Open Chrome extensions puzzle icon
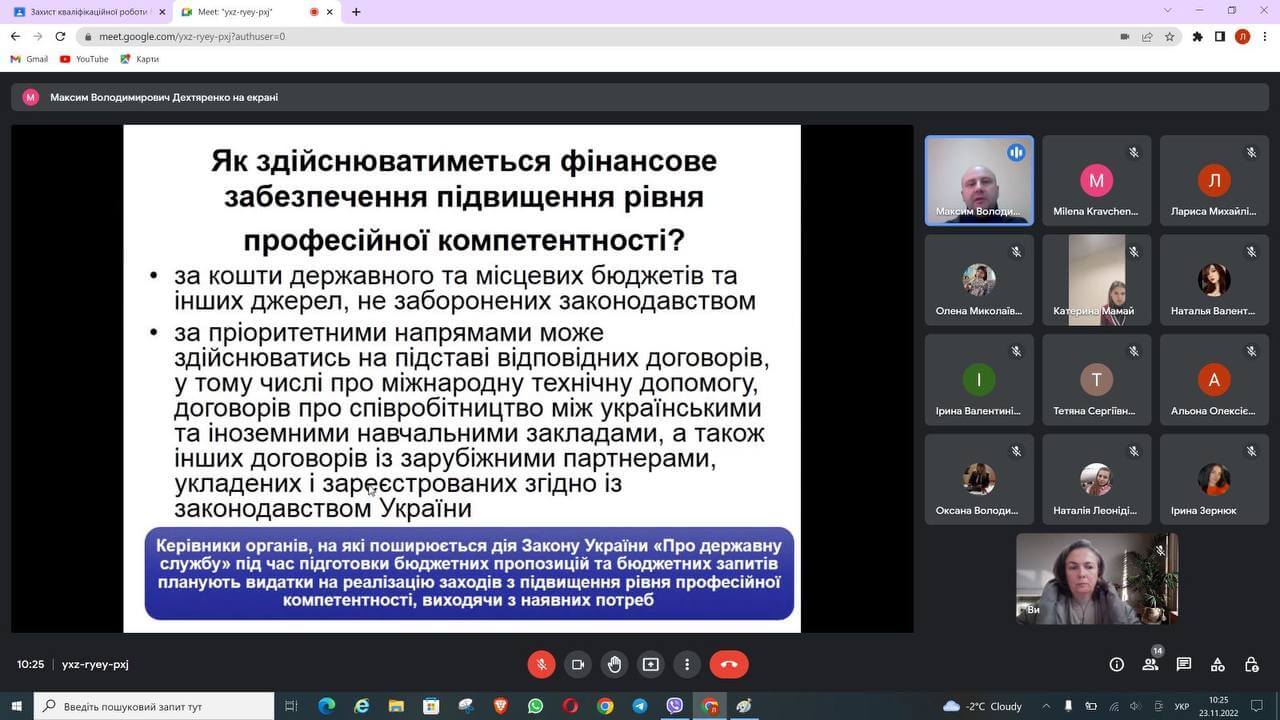1280x720 pixels. [1197, 36]
